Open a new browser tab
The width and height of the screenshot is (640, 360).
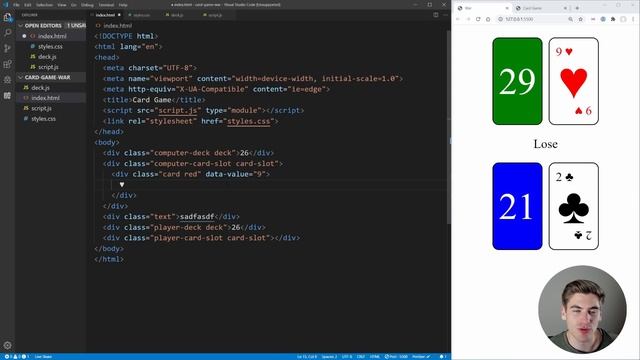click(577, 8)
